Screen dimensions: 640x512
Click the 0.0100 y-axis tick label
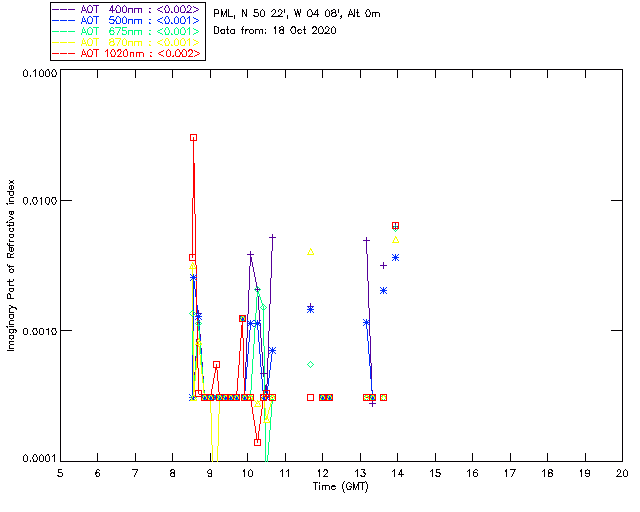(39, 201)
